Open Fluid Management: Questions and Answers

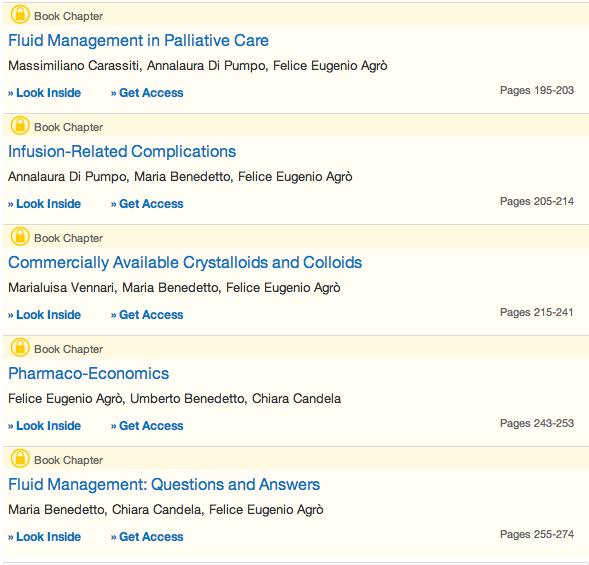[164, 485]
